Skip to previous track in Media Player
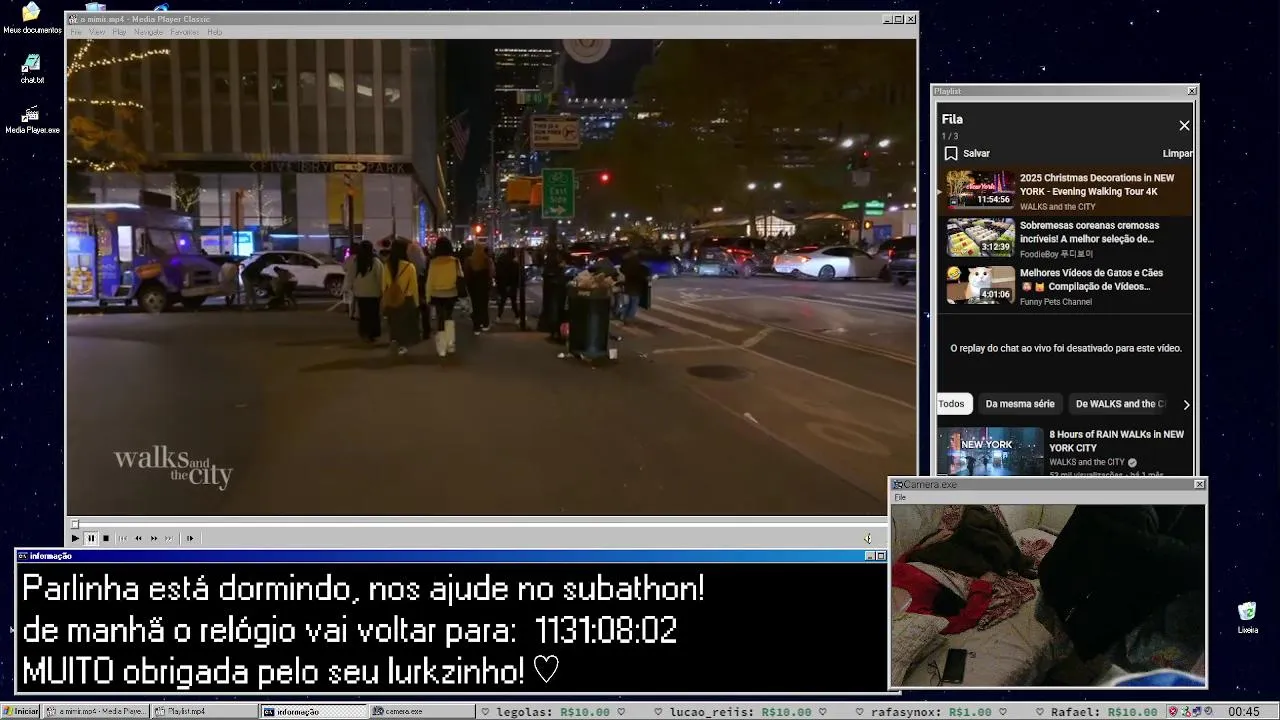This screenshot has height=720, width=1280. (123, 538)
